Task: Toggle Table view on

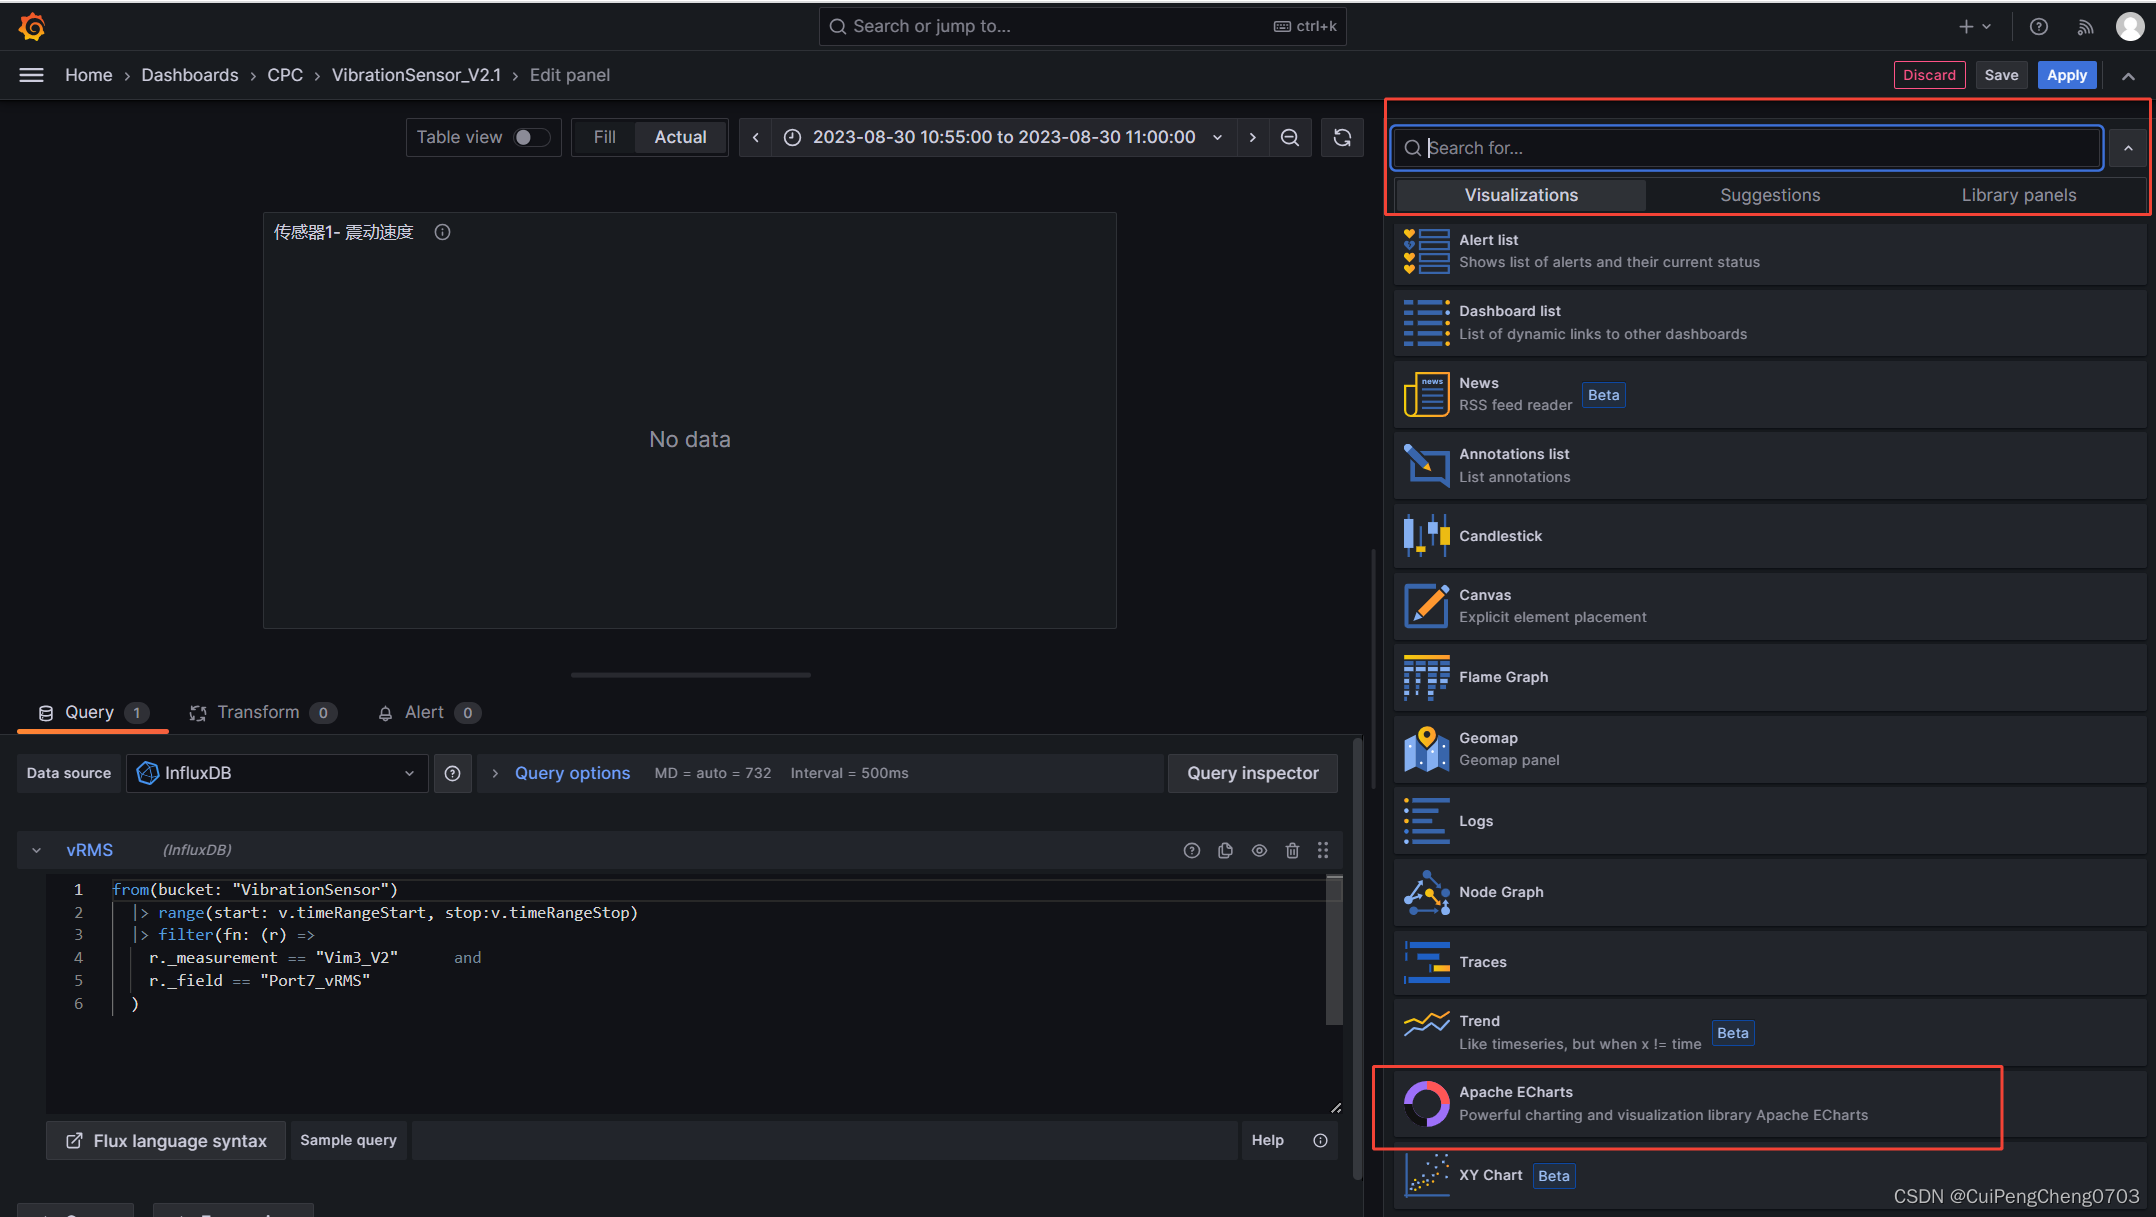Action: pos(533,137)
